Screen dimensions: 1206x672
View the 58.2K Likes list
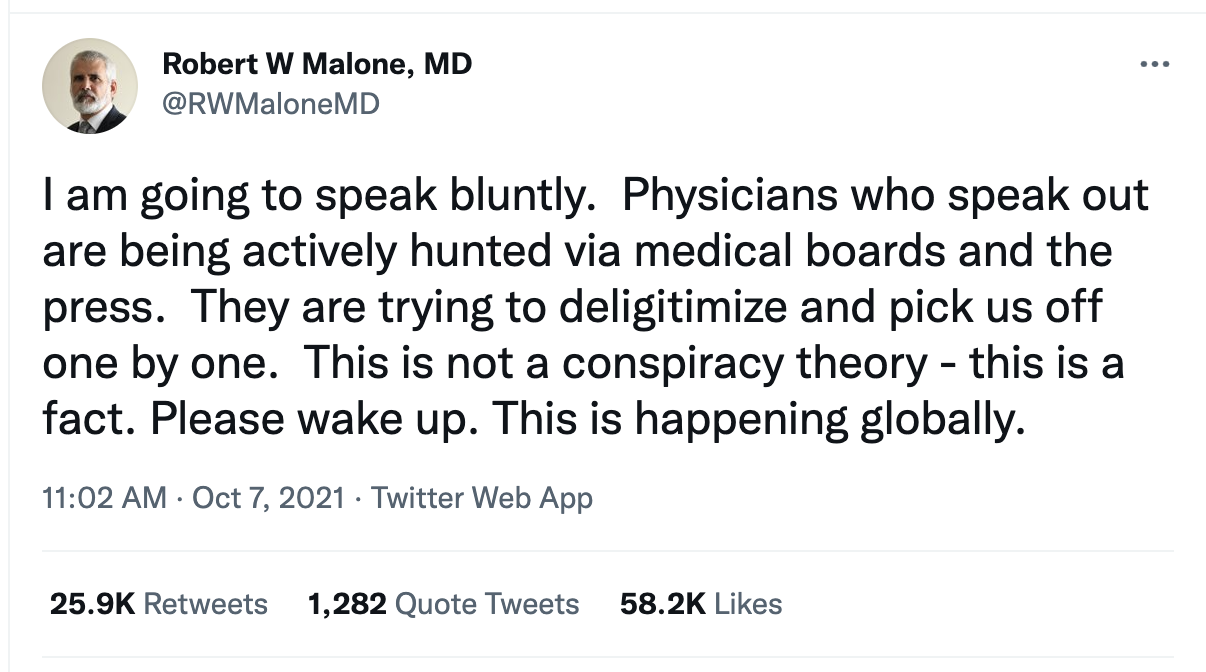click(x=700, y=604)
